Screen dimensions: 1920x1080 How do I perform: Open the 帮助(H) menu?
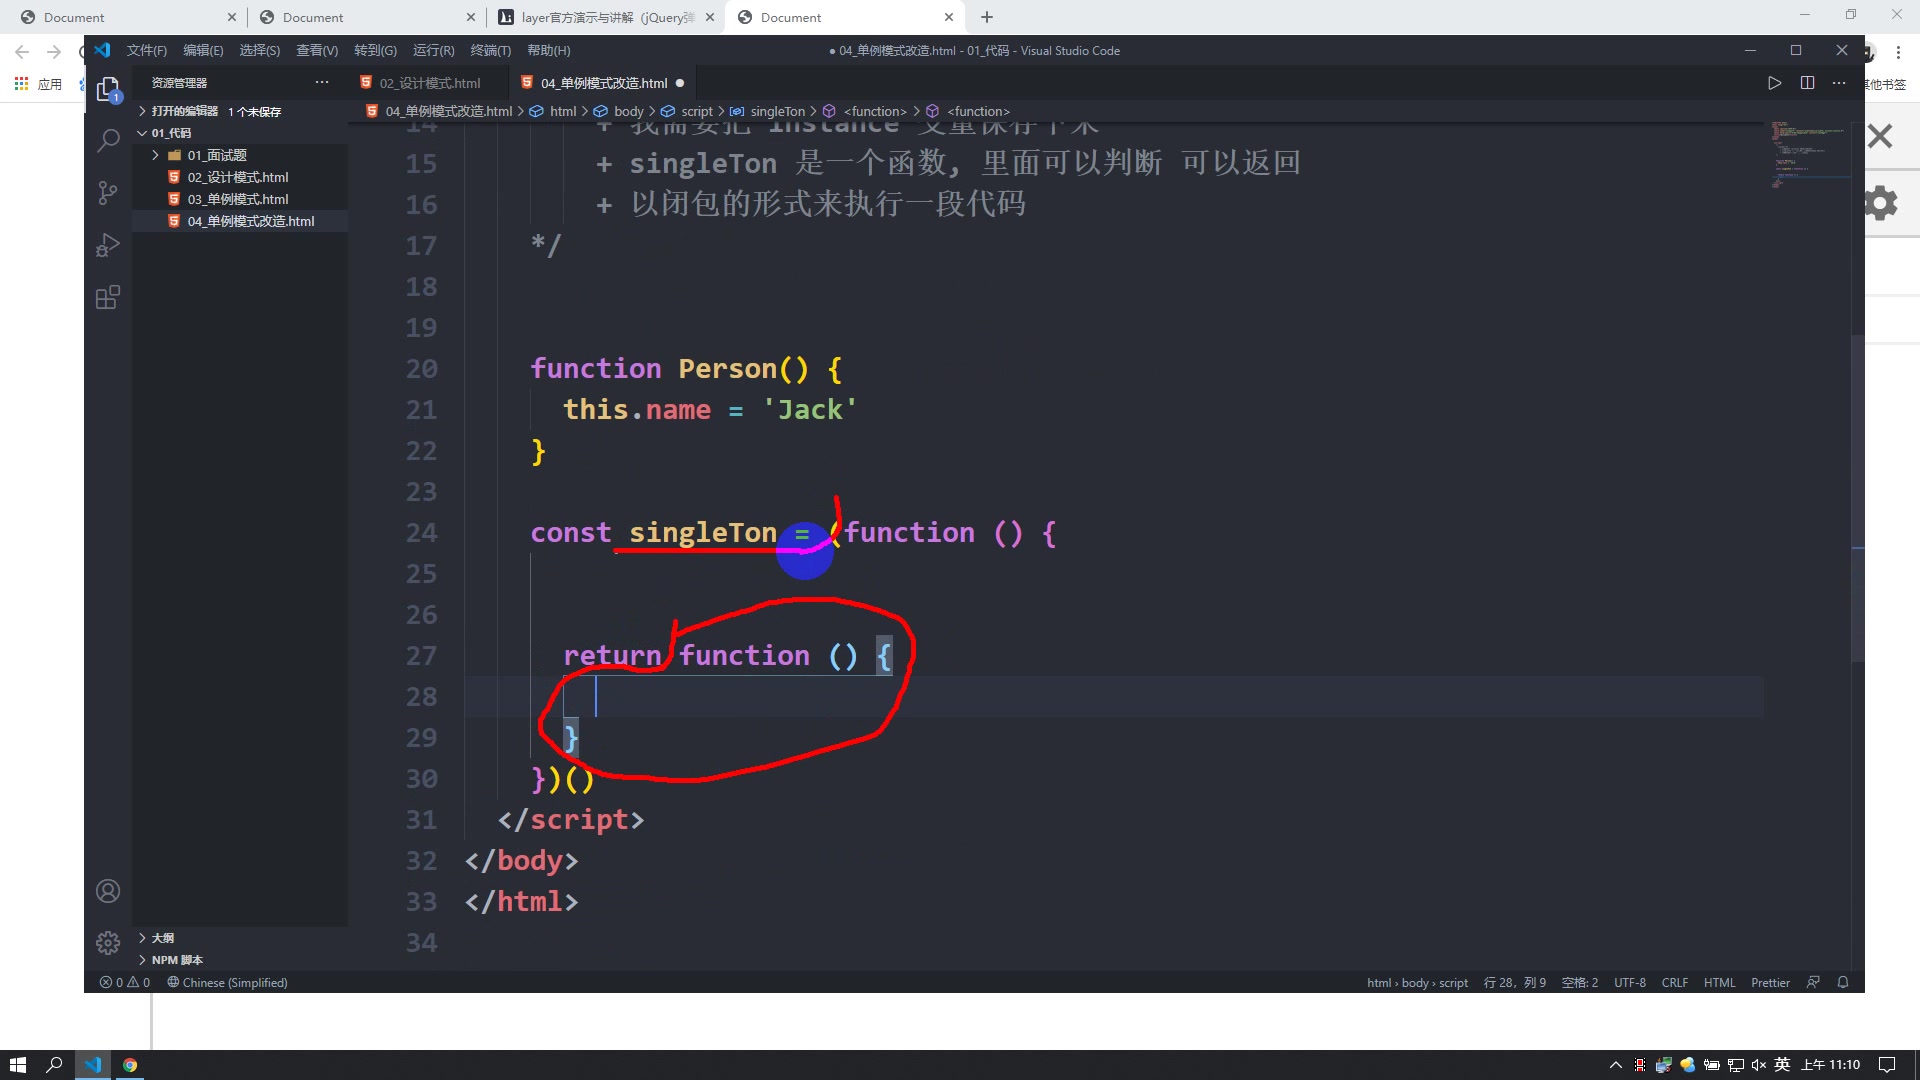tap(548, 50)
